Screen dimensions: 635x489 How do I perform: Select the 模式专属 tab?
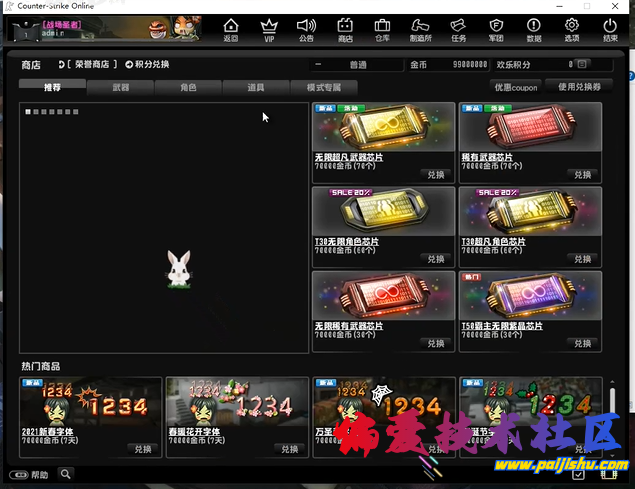(x=324, y=87)
